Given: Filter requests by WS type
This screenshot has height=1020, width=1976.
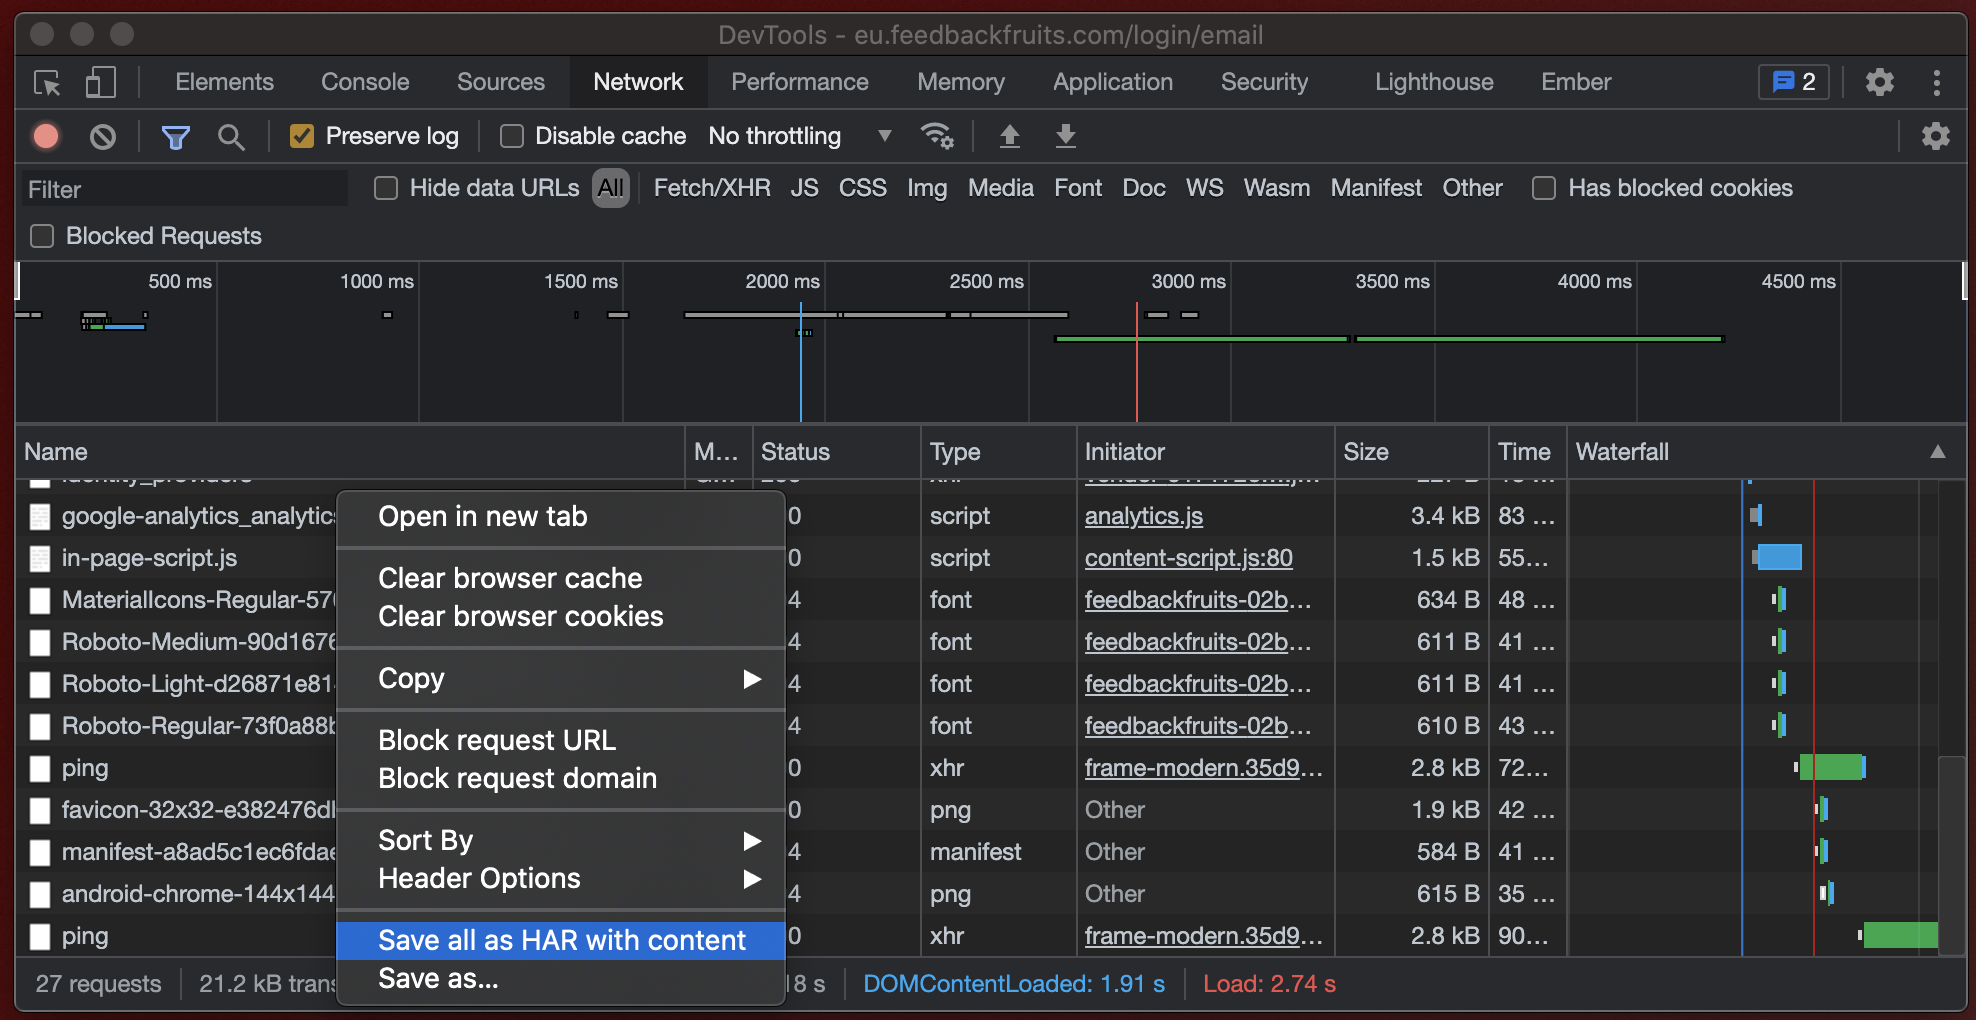Looking at the screenshot, I should tap(1205, 188).
